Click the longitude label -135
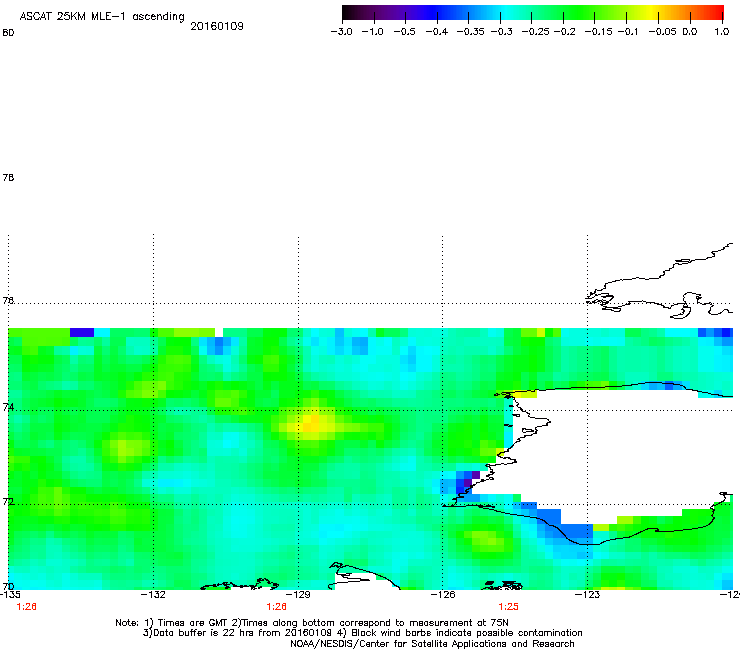This screenshot has width=740, height=650. [x=10, y=594]
